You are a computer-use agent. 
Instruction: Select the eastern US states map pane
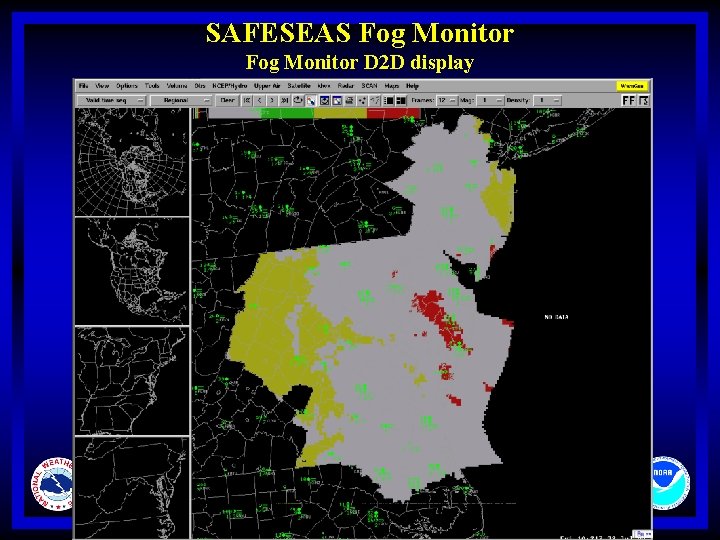(132, 381)
